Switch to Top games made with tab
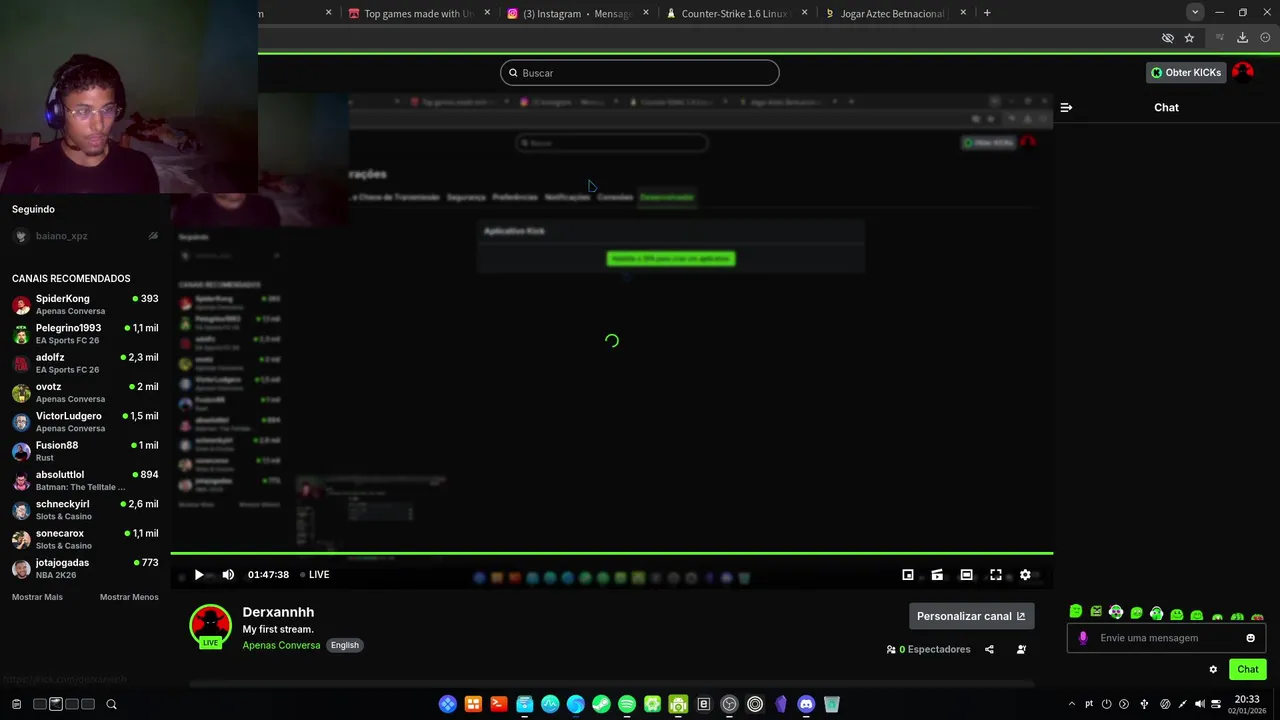Screen dimensions: 1280x720 (418, 13)
